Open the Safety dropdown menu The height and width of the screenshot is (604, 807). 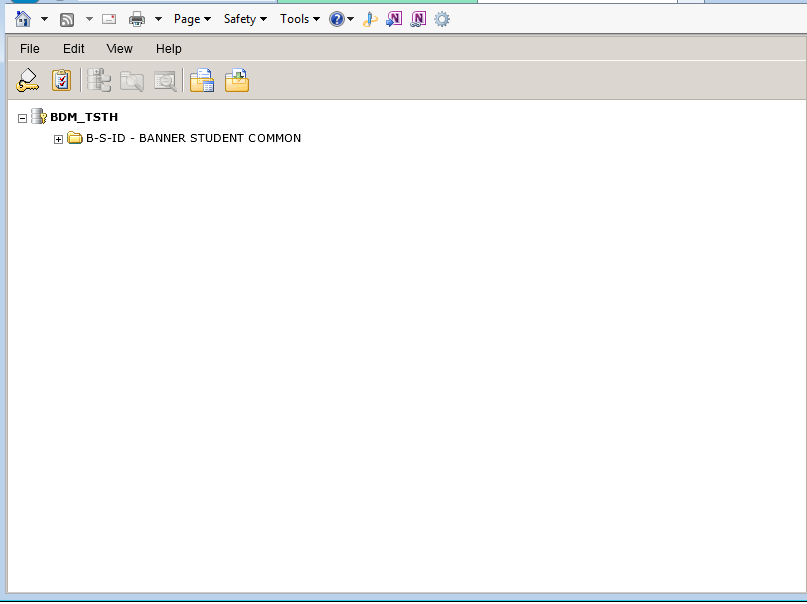click(244, 19)
